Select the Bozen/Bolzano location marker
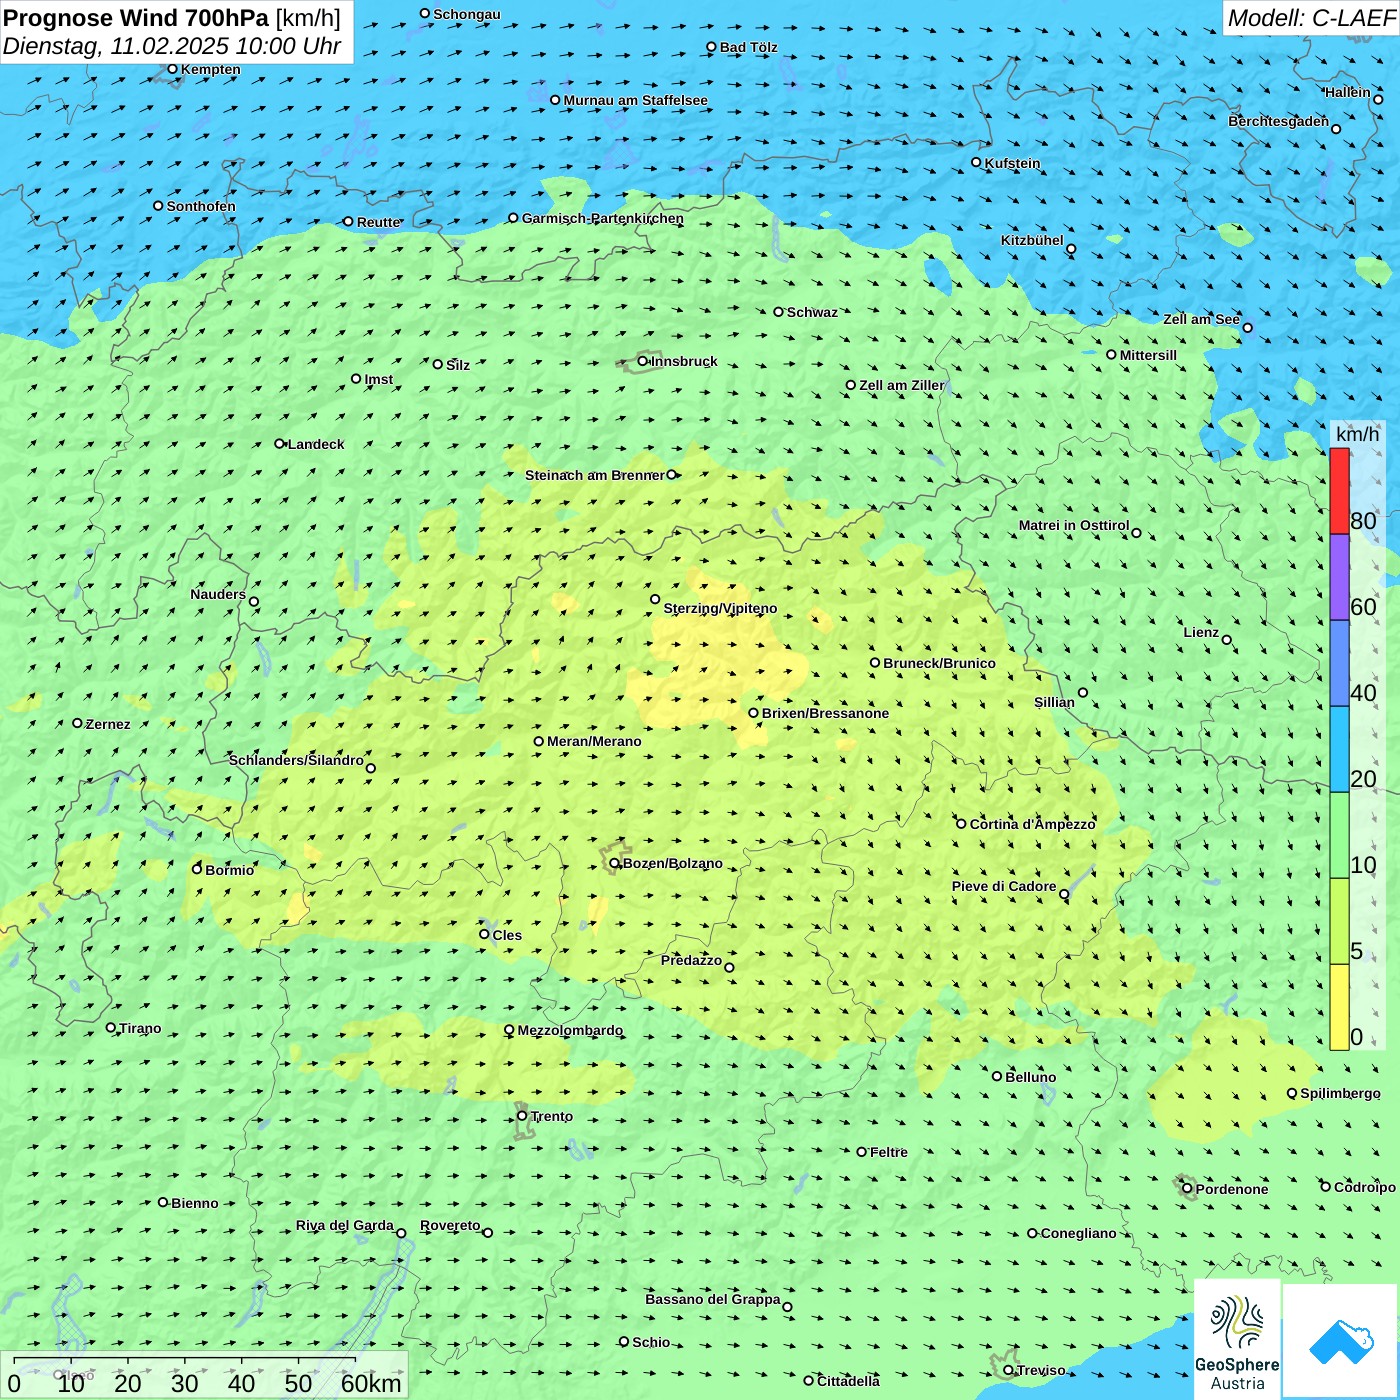The height and width of the screenshot is (1400, 1400). [615, 863]
